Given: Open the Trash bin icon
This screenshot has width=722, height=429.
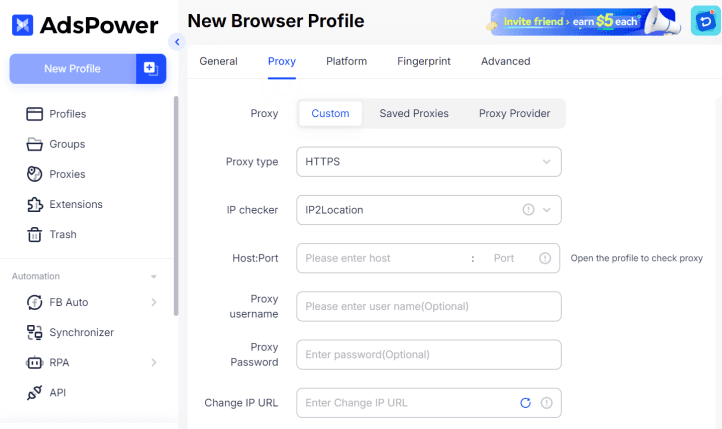Looking at the screenshot, I should coord(33,234).
